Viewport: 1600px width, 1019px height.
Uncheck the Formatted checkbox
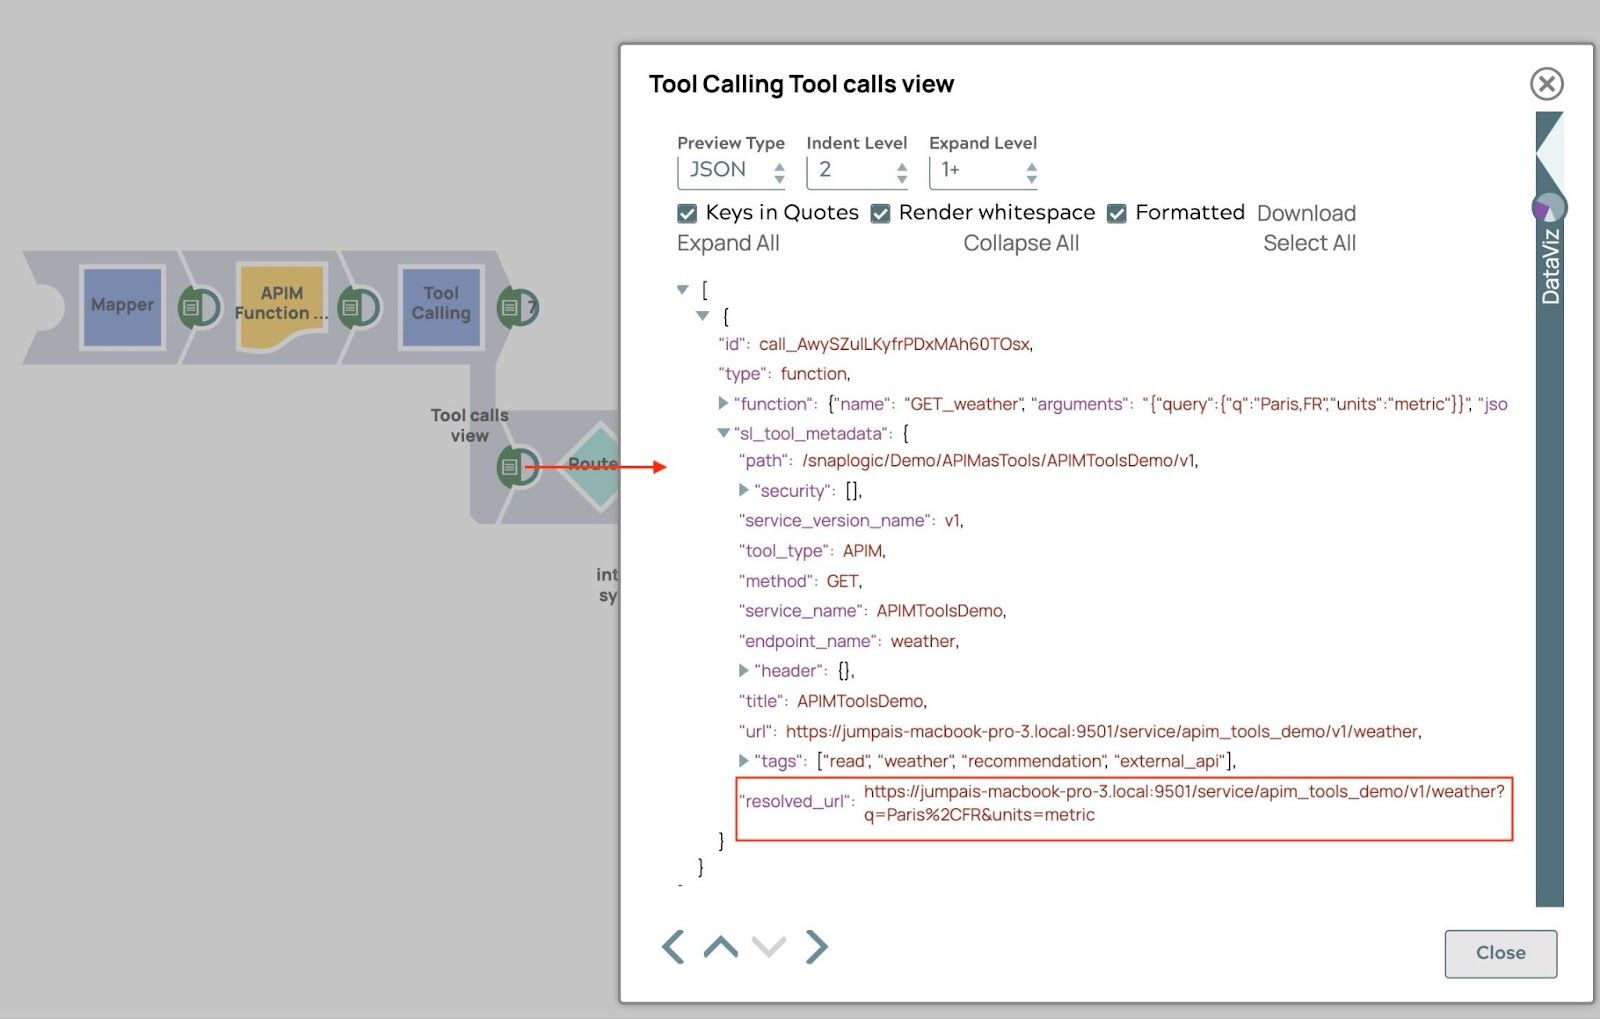[x=1117, y=213]
